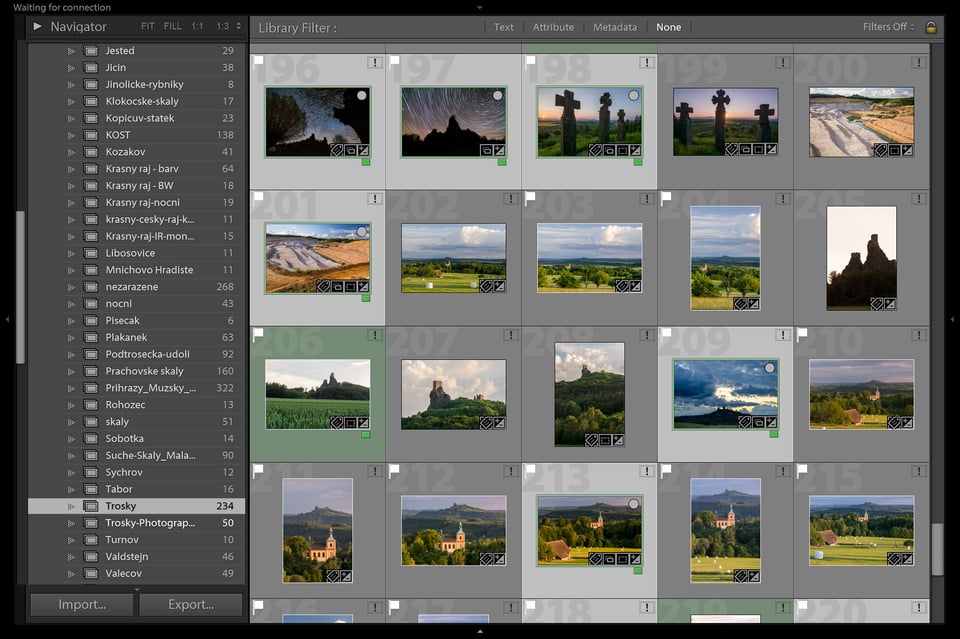The height and width of the screenshot is (639, 960).
Task: Toggle Quick Collection circle on photo 213
Action: pos(634,504)
